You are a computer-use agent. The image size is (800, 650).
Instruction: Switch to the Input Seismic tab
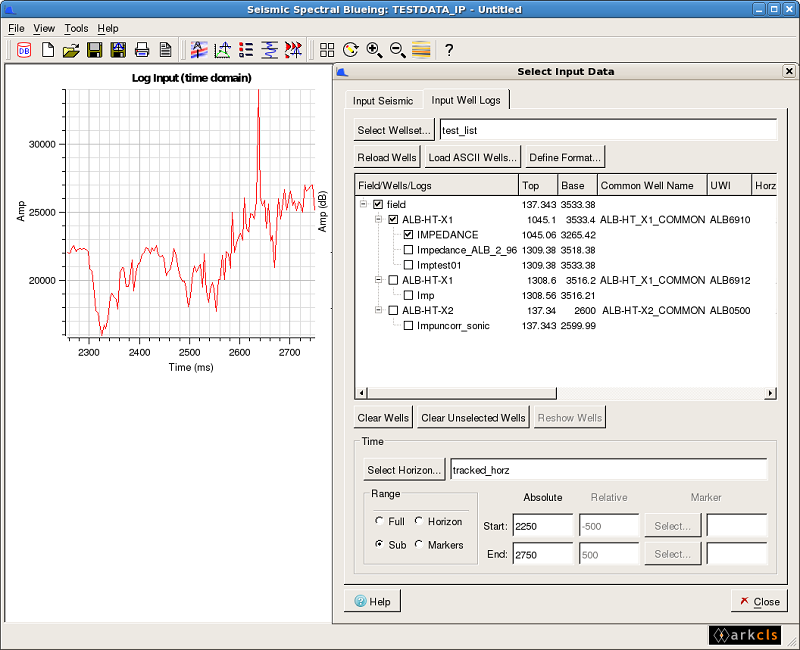tap(383, 100)
